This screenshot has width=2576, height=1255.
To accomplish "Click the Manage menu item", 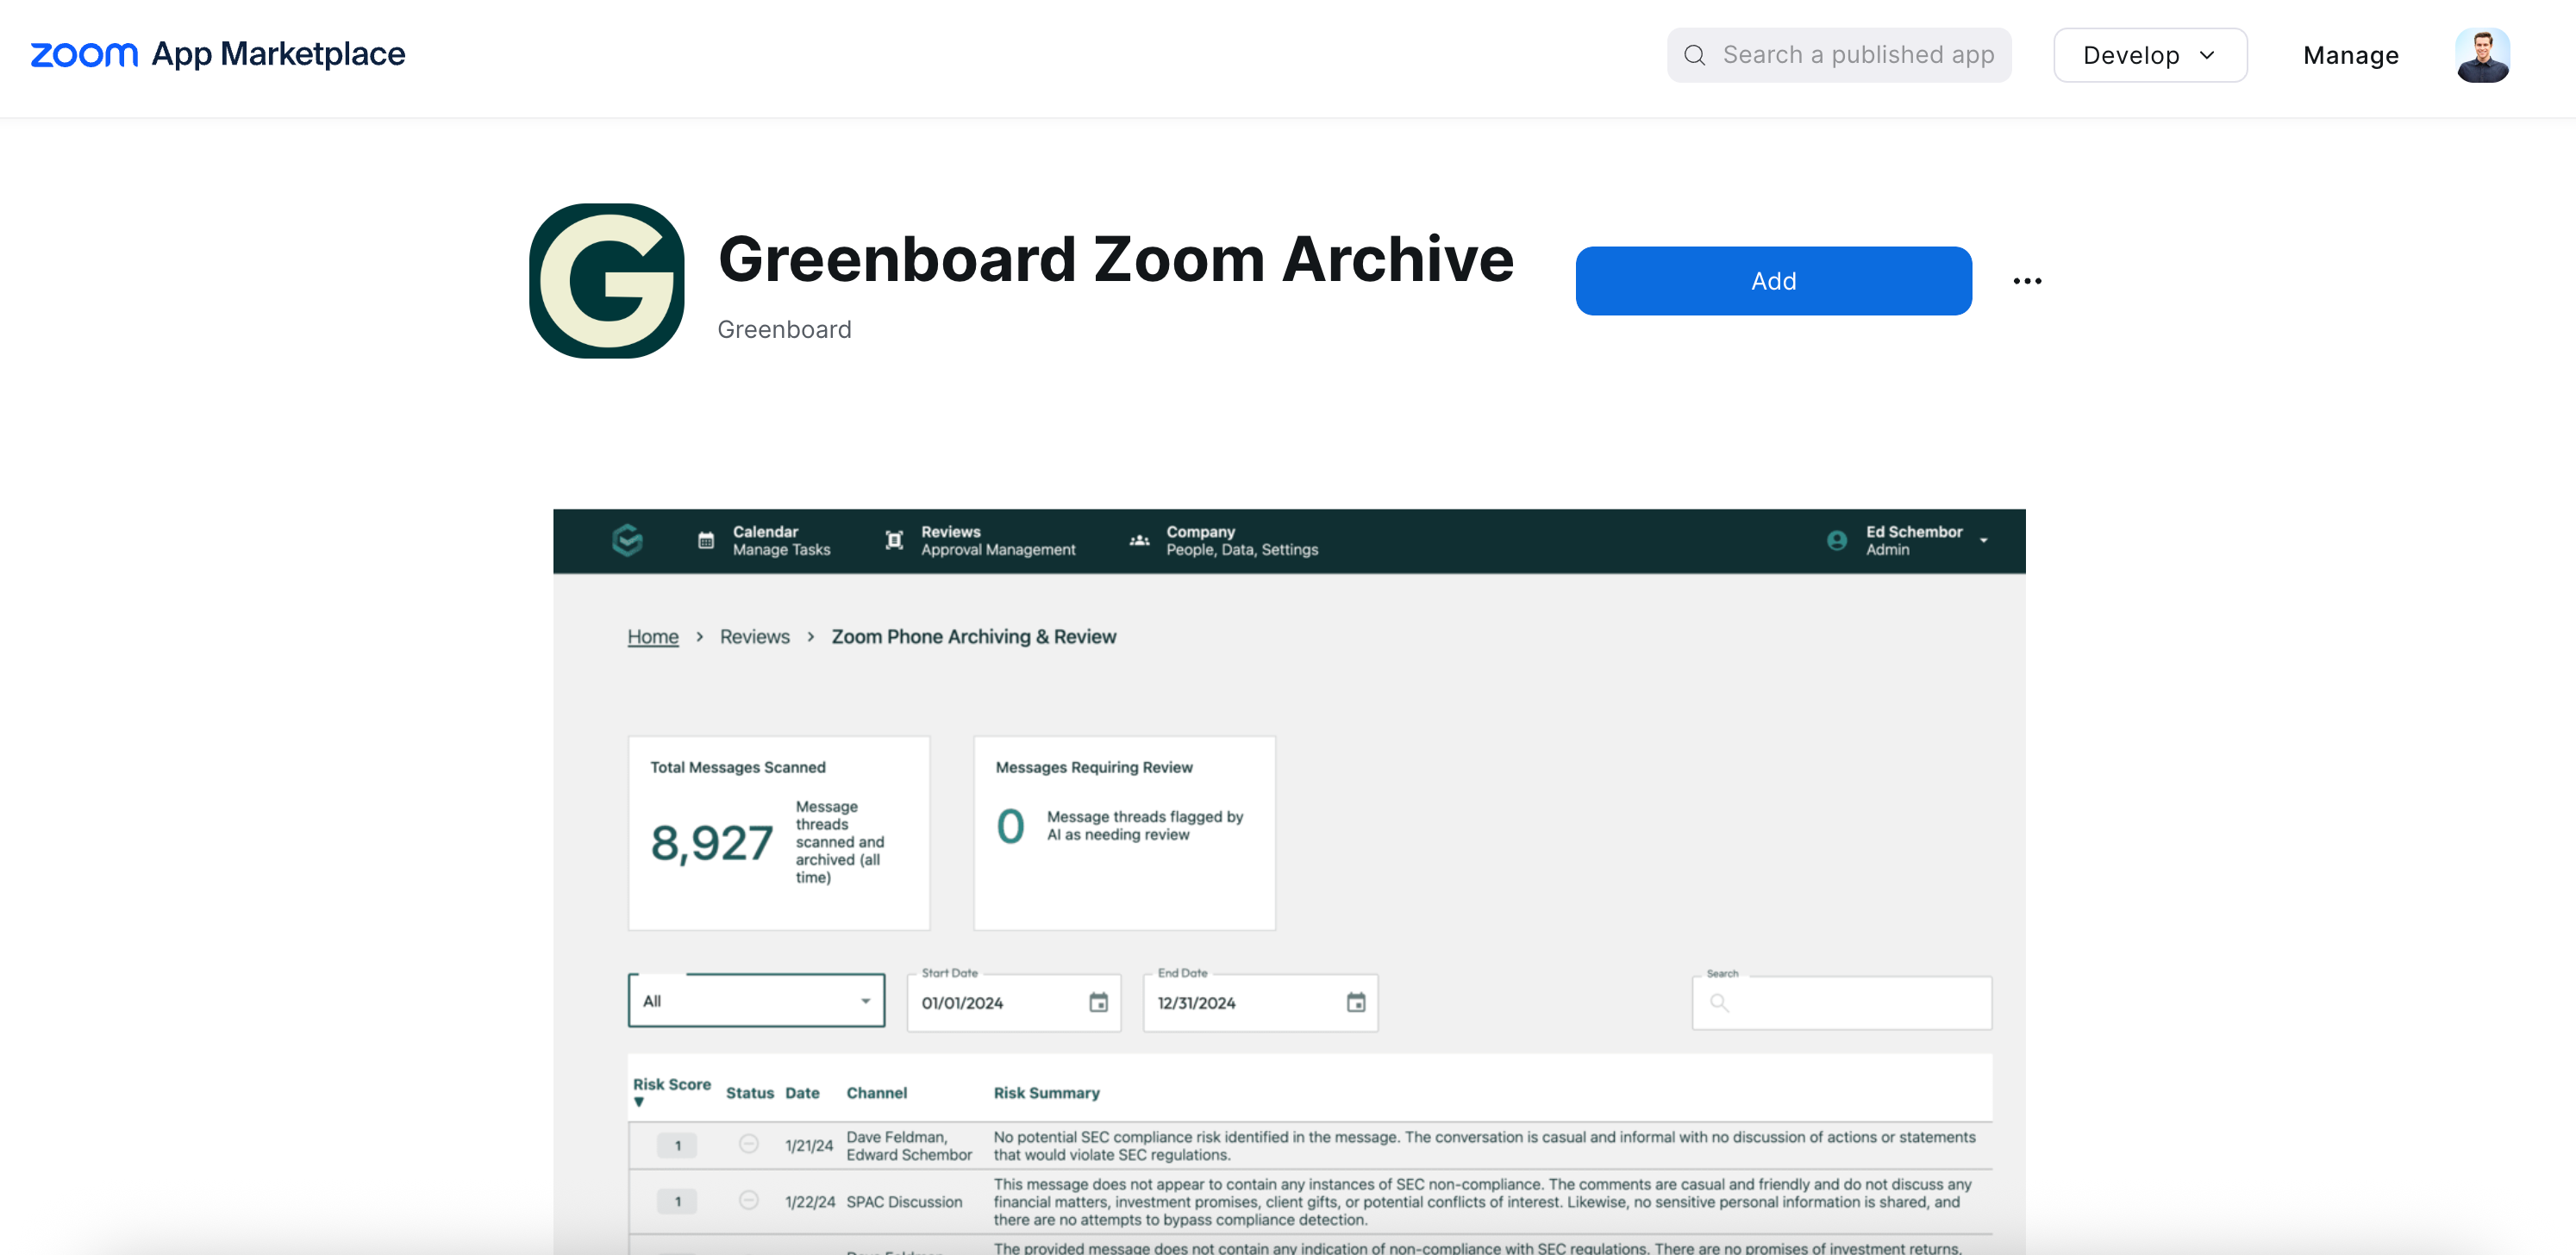I will 2351,55.
